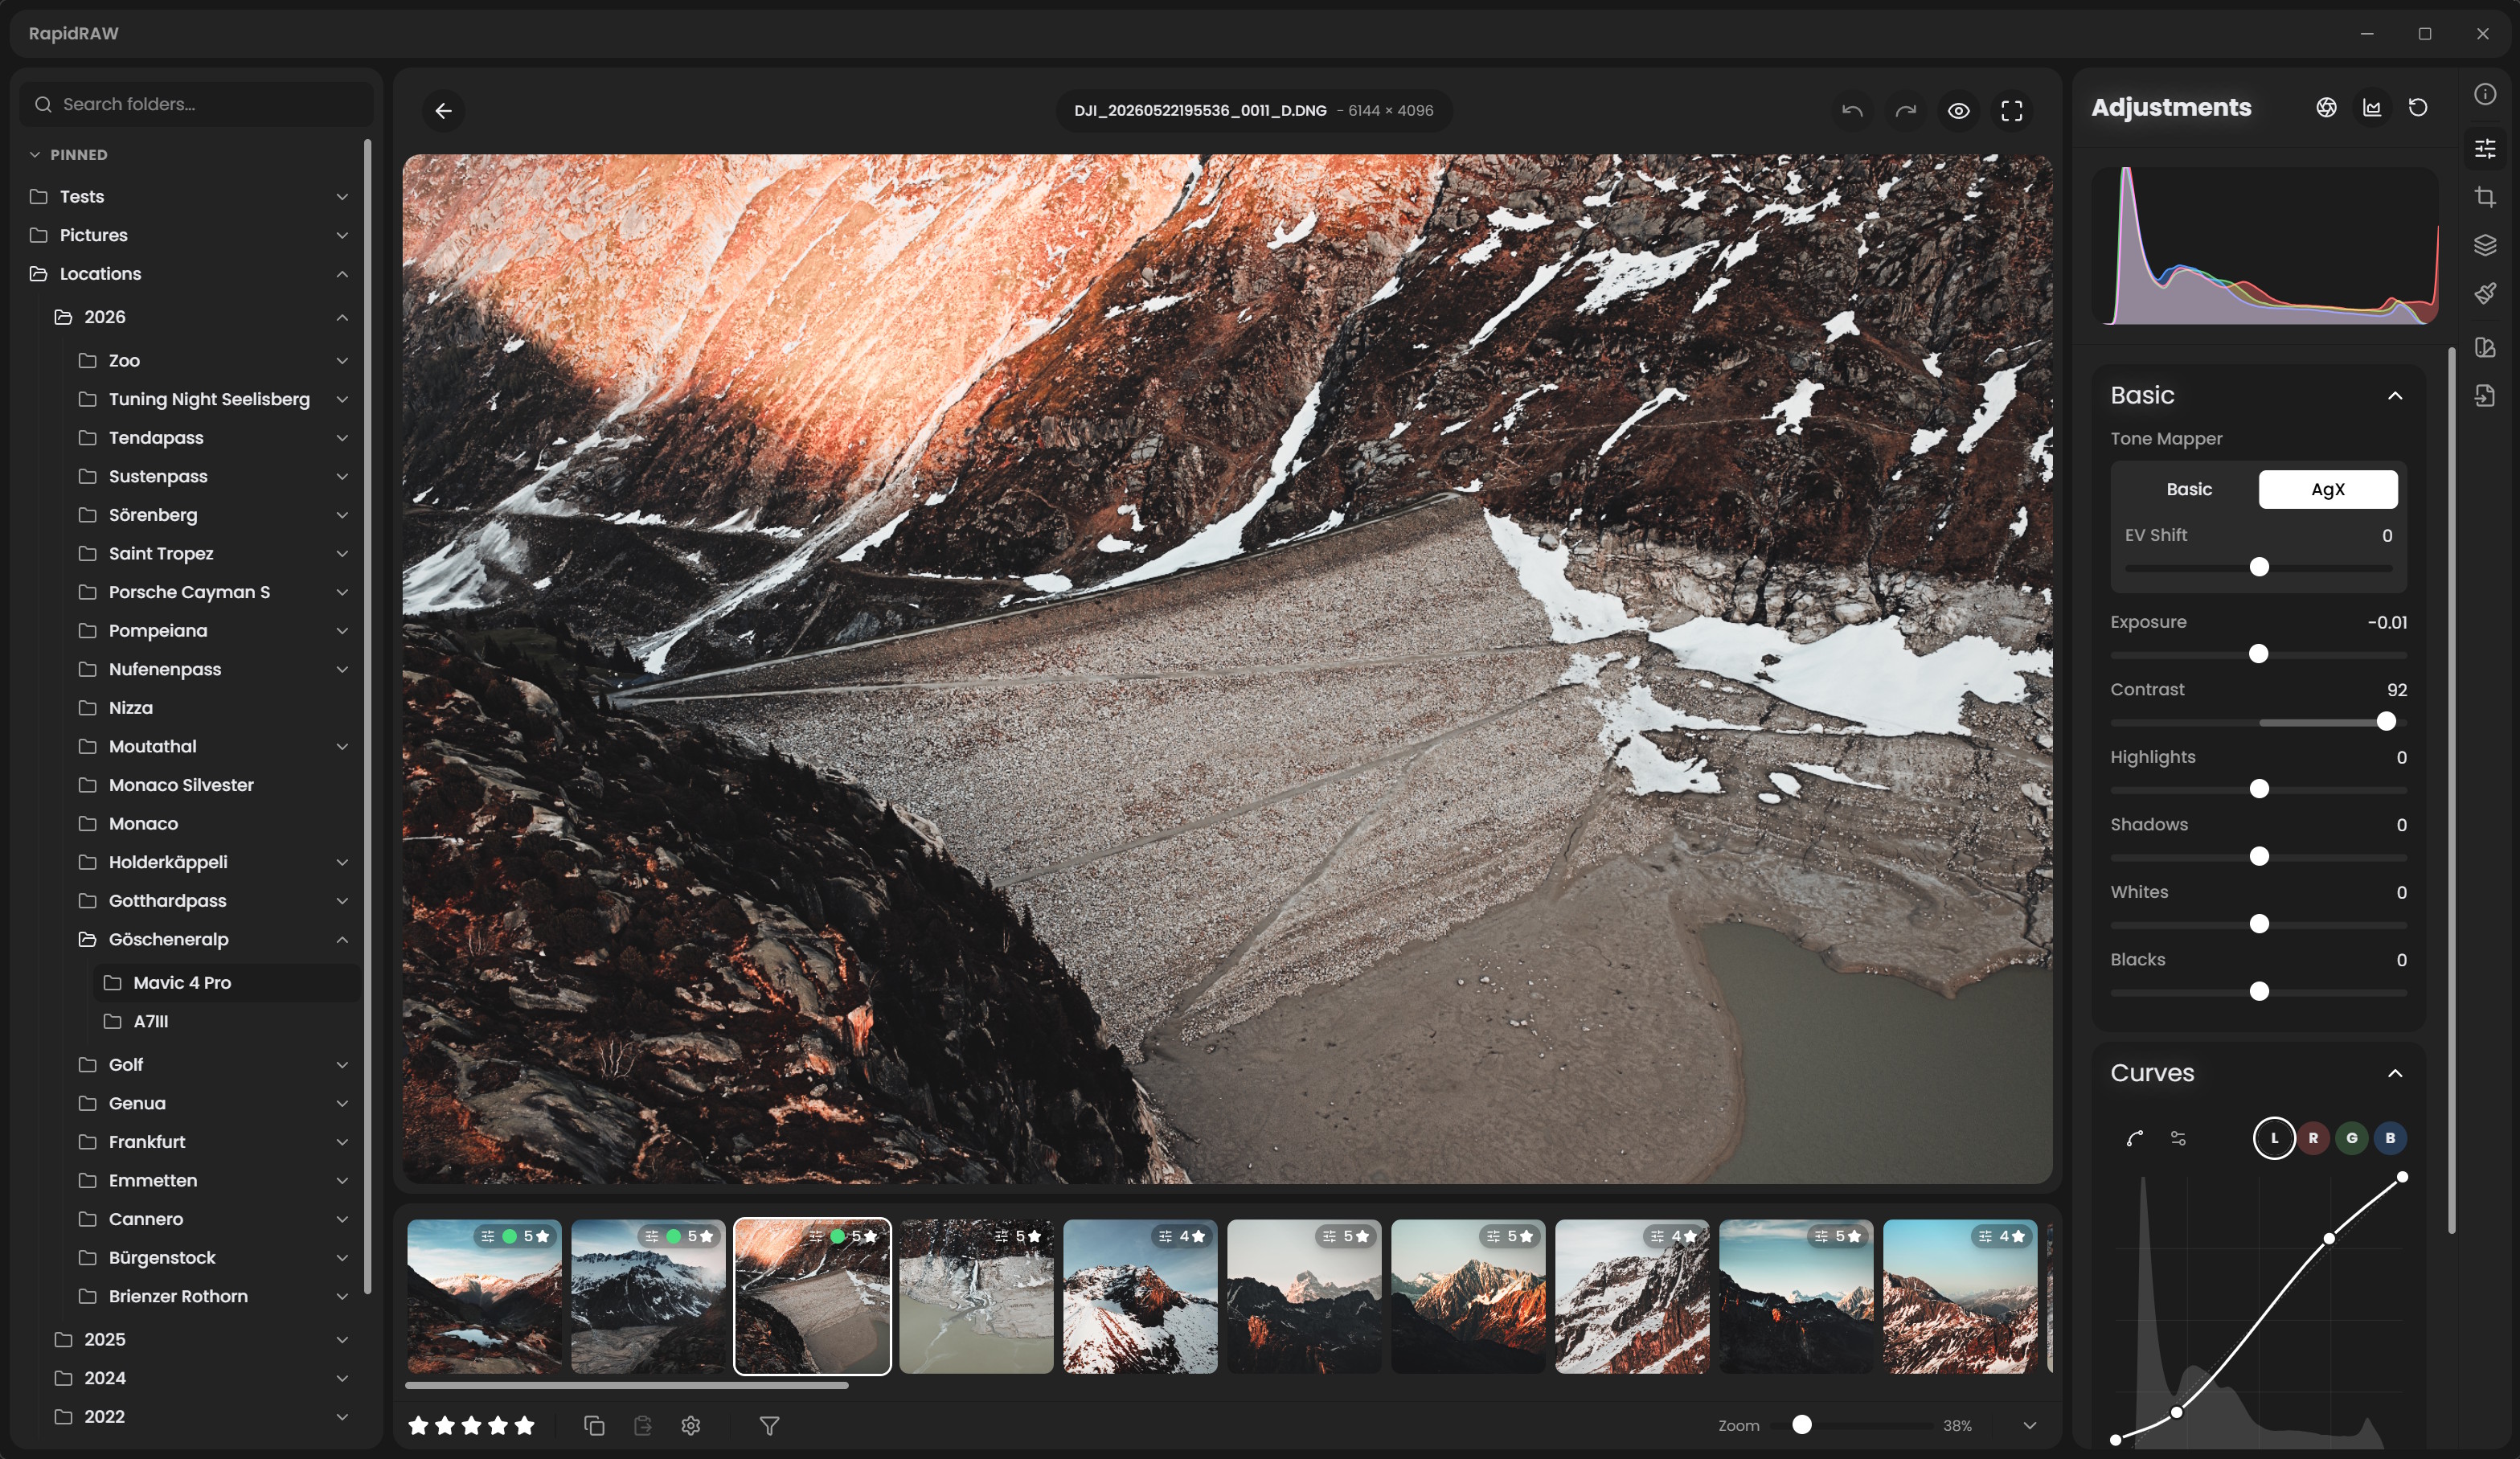Paste adjustments settings icon
2520x1459 pixels.
click(x=642, y=1425)
